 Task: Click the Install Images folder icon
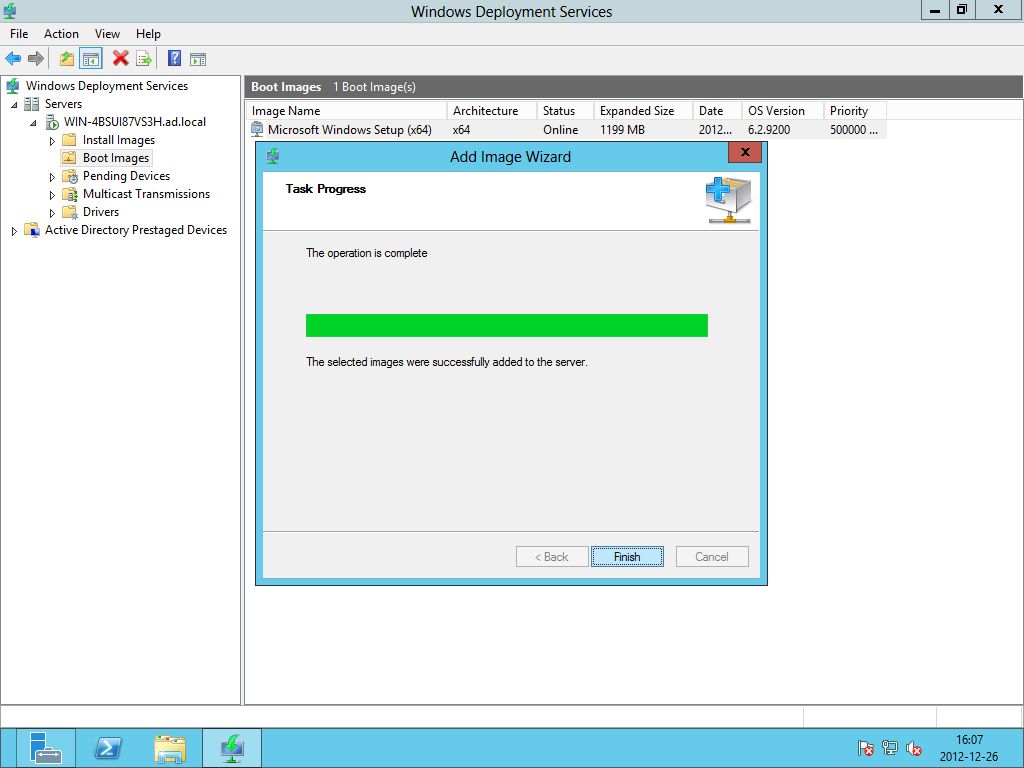[x=69, y=140]
